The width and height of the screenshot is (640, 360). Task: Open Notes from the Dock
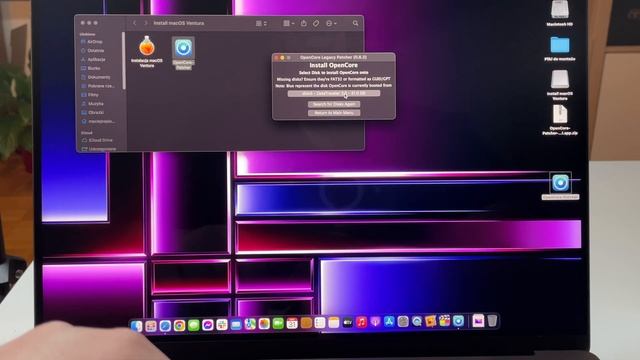point(334,323)
